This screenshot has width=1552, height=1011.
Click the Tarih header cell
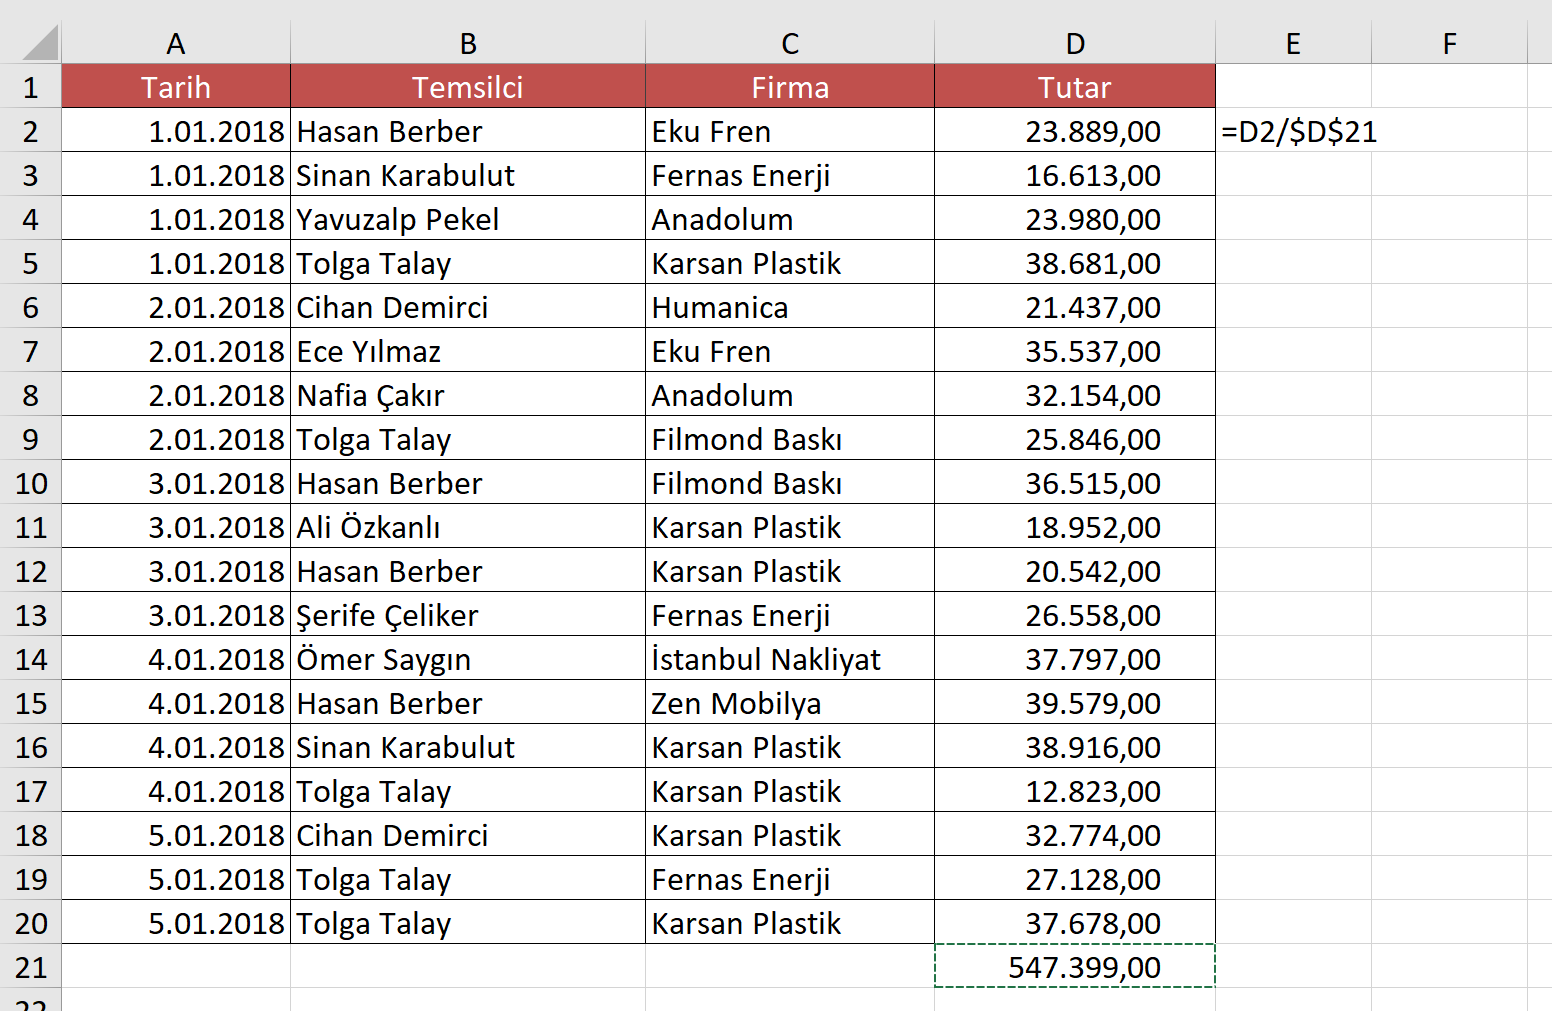coord(176,87)
